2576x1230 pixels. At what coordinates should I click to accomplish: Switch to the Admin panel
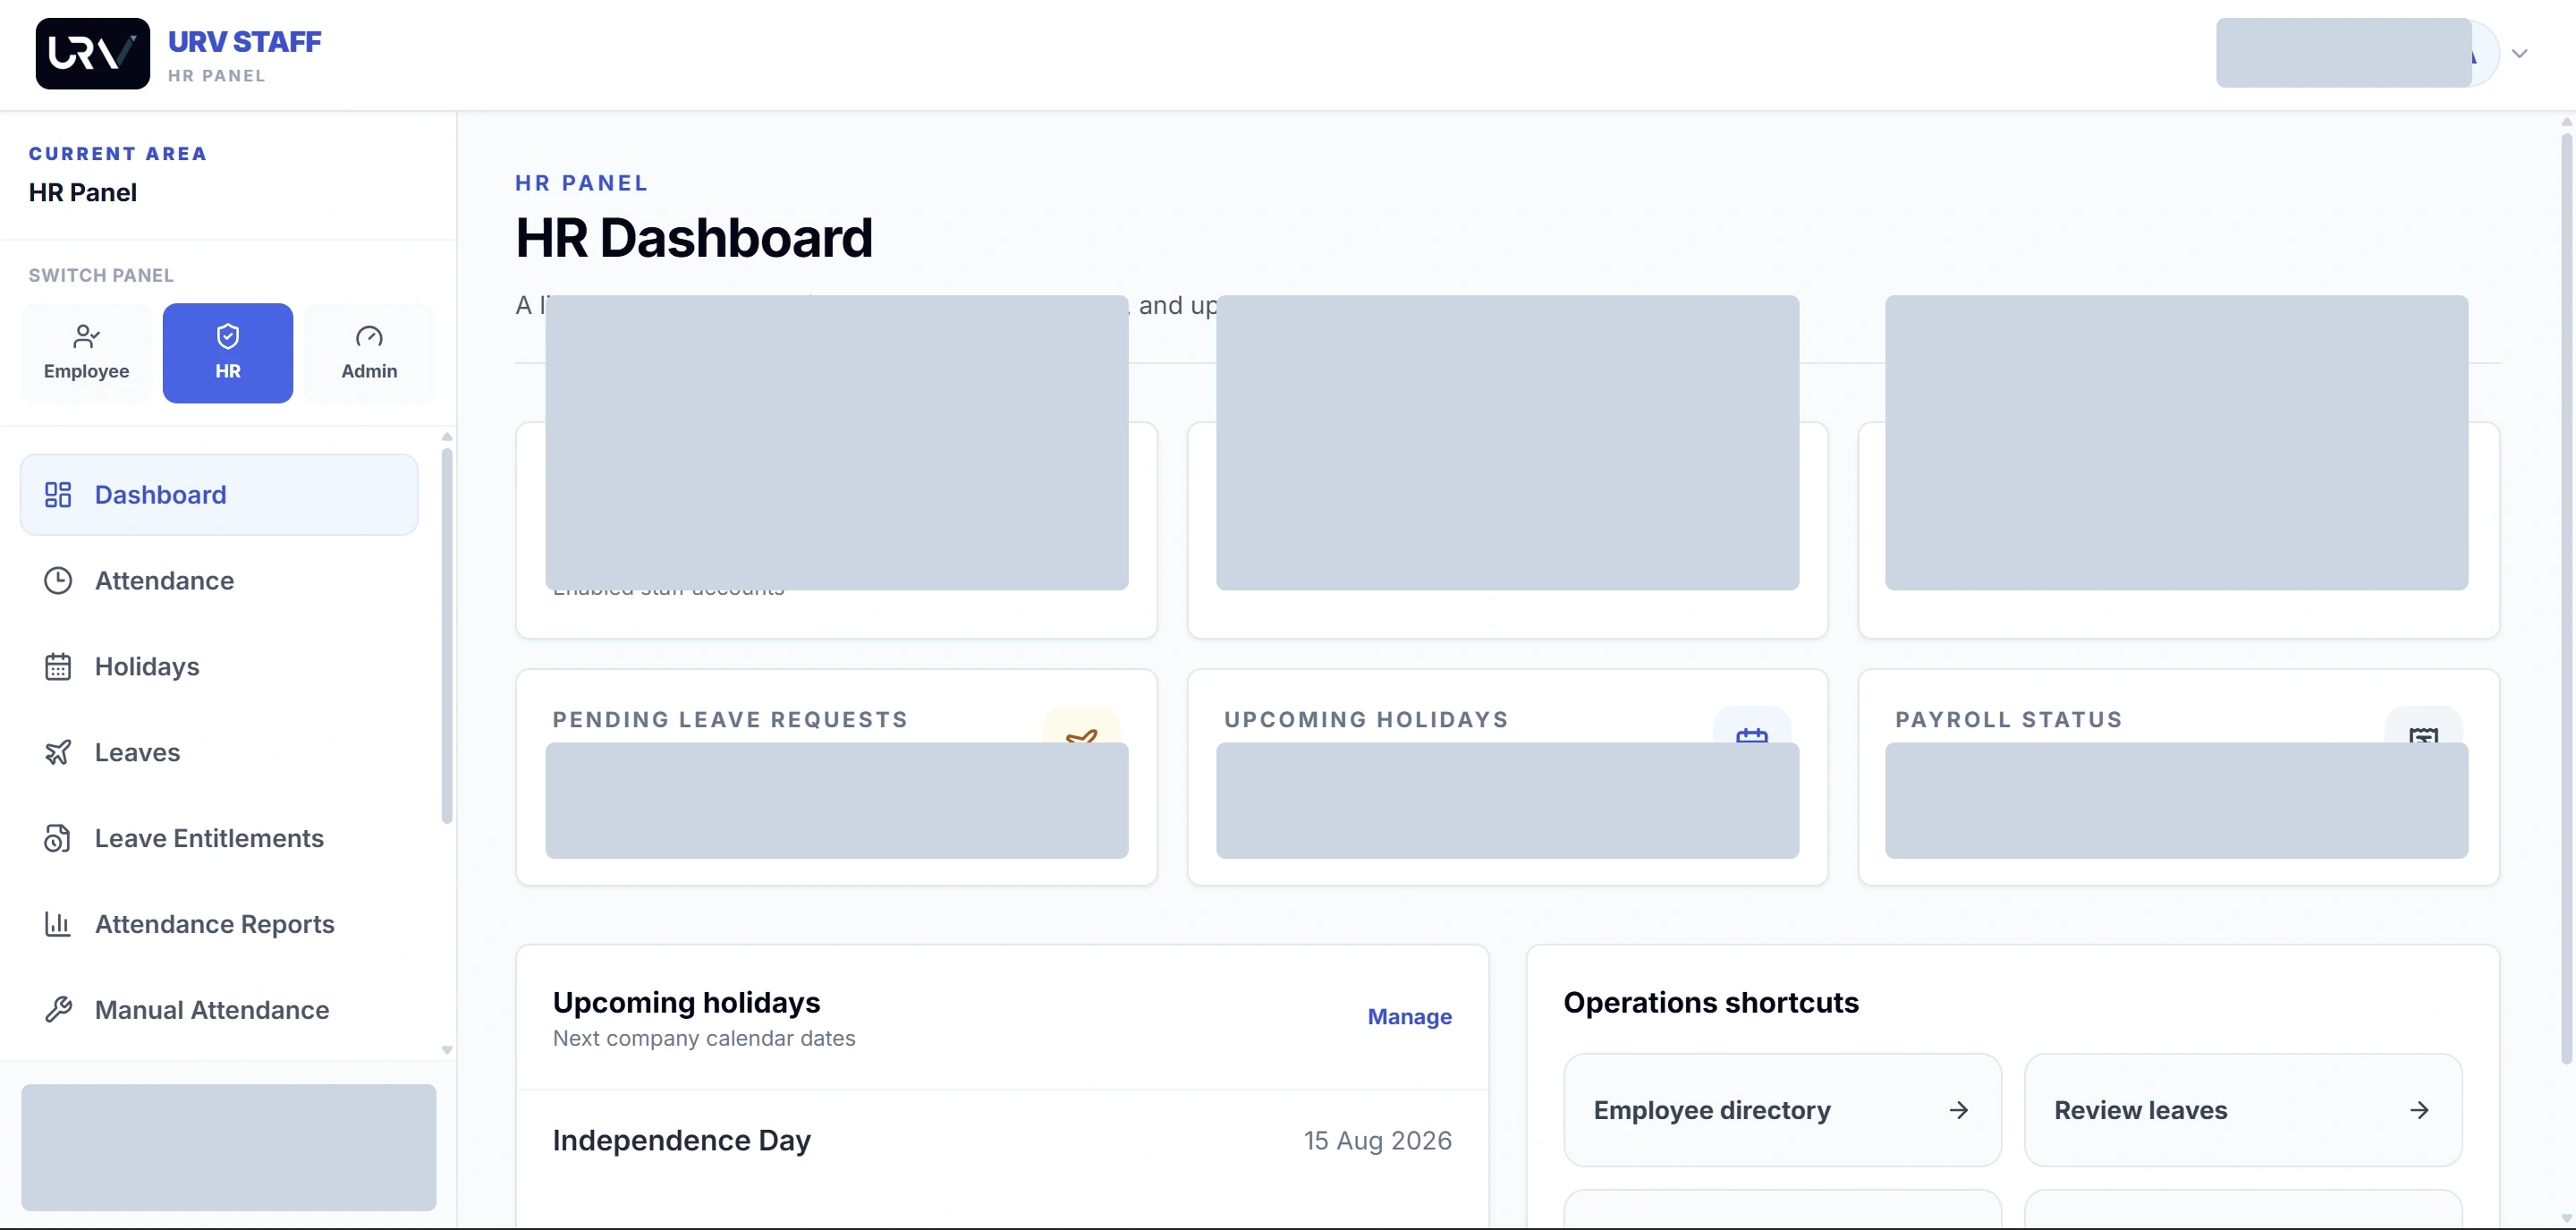[x=369, y=353]
